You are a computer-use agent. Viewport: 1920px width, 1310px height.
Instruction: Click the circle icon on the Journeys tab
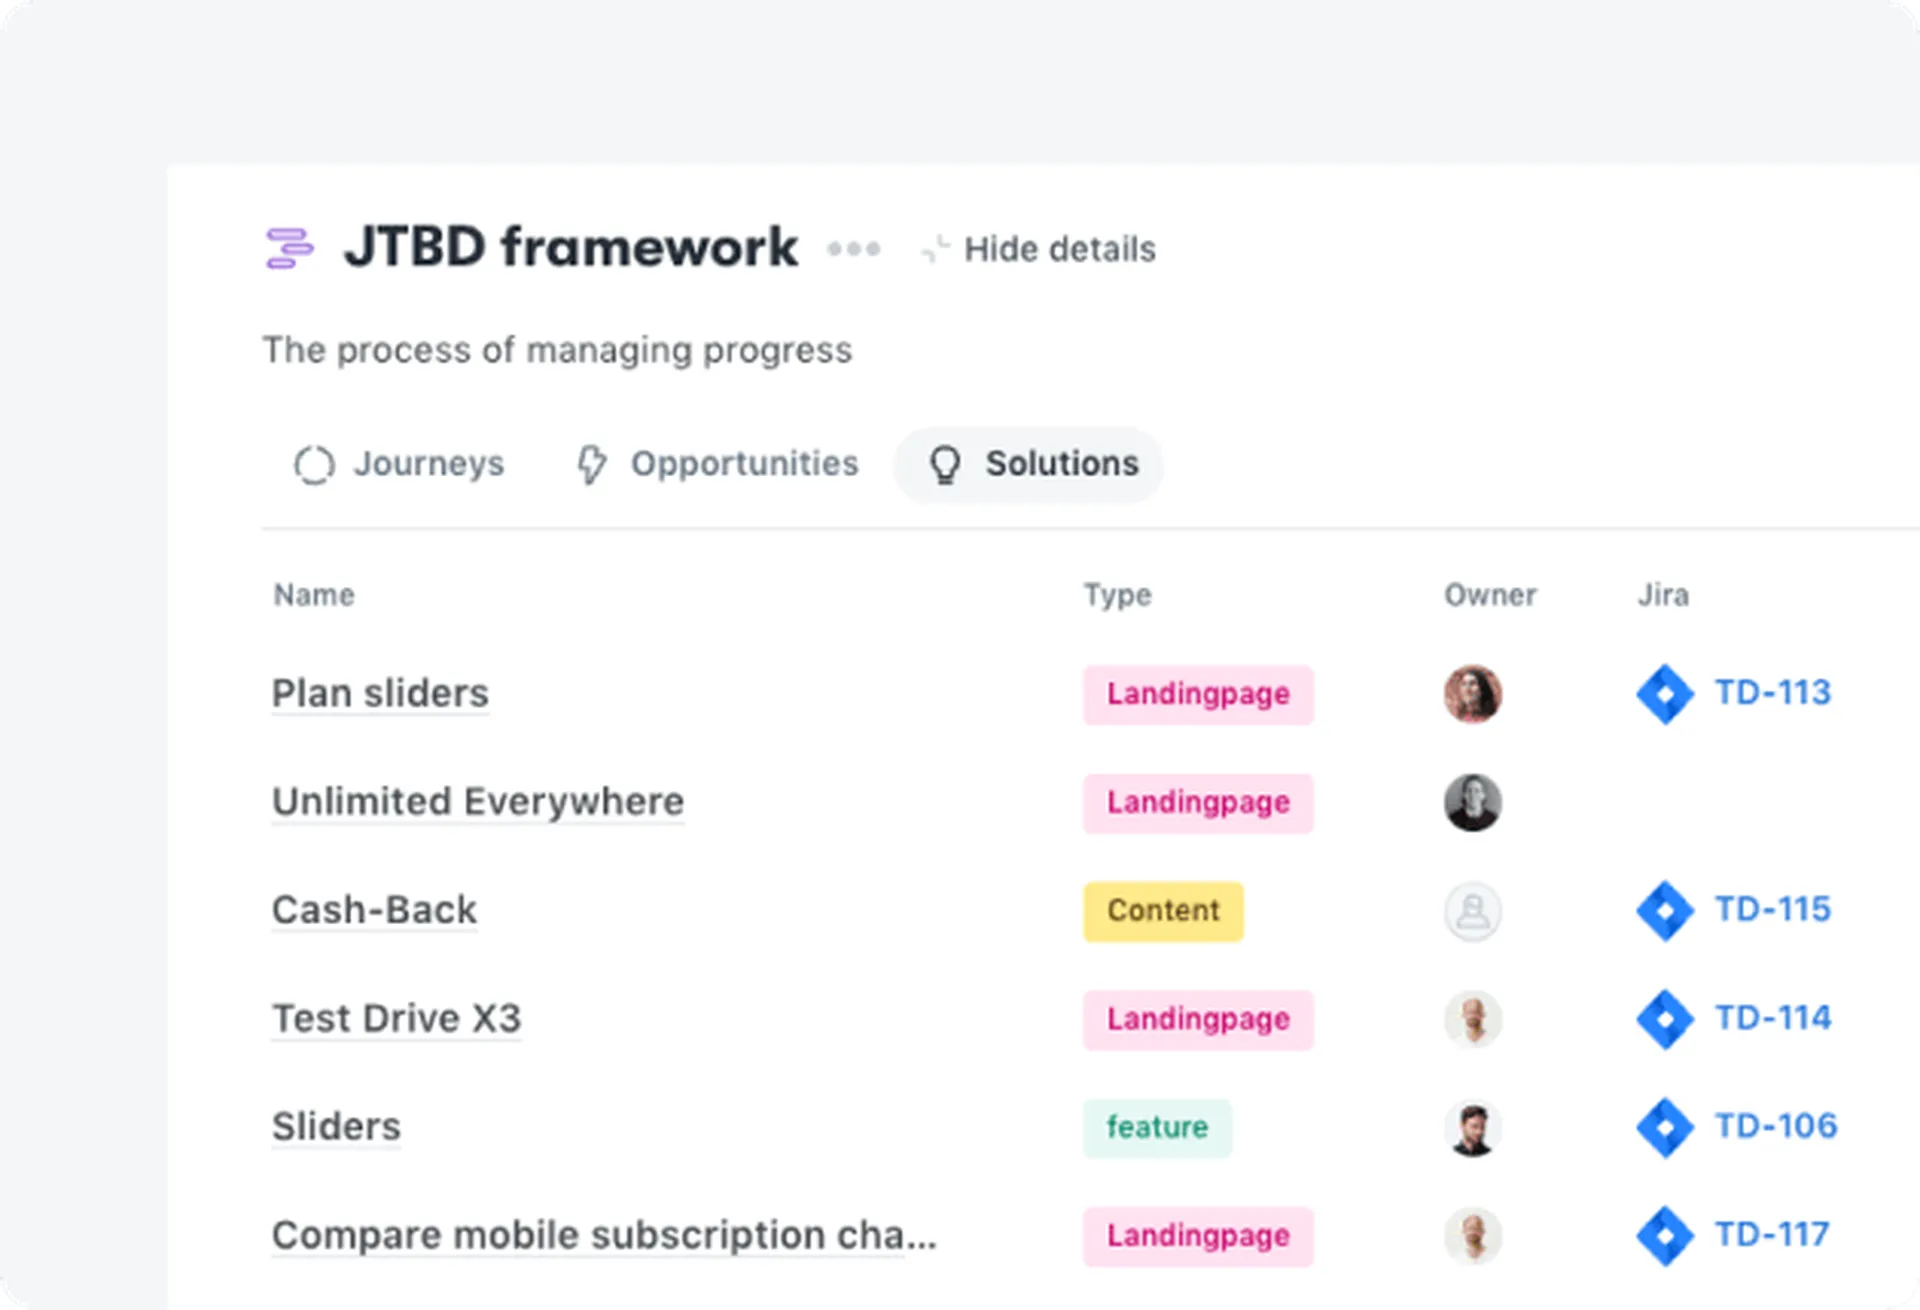click(x=314, y=465)
